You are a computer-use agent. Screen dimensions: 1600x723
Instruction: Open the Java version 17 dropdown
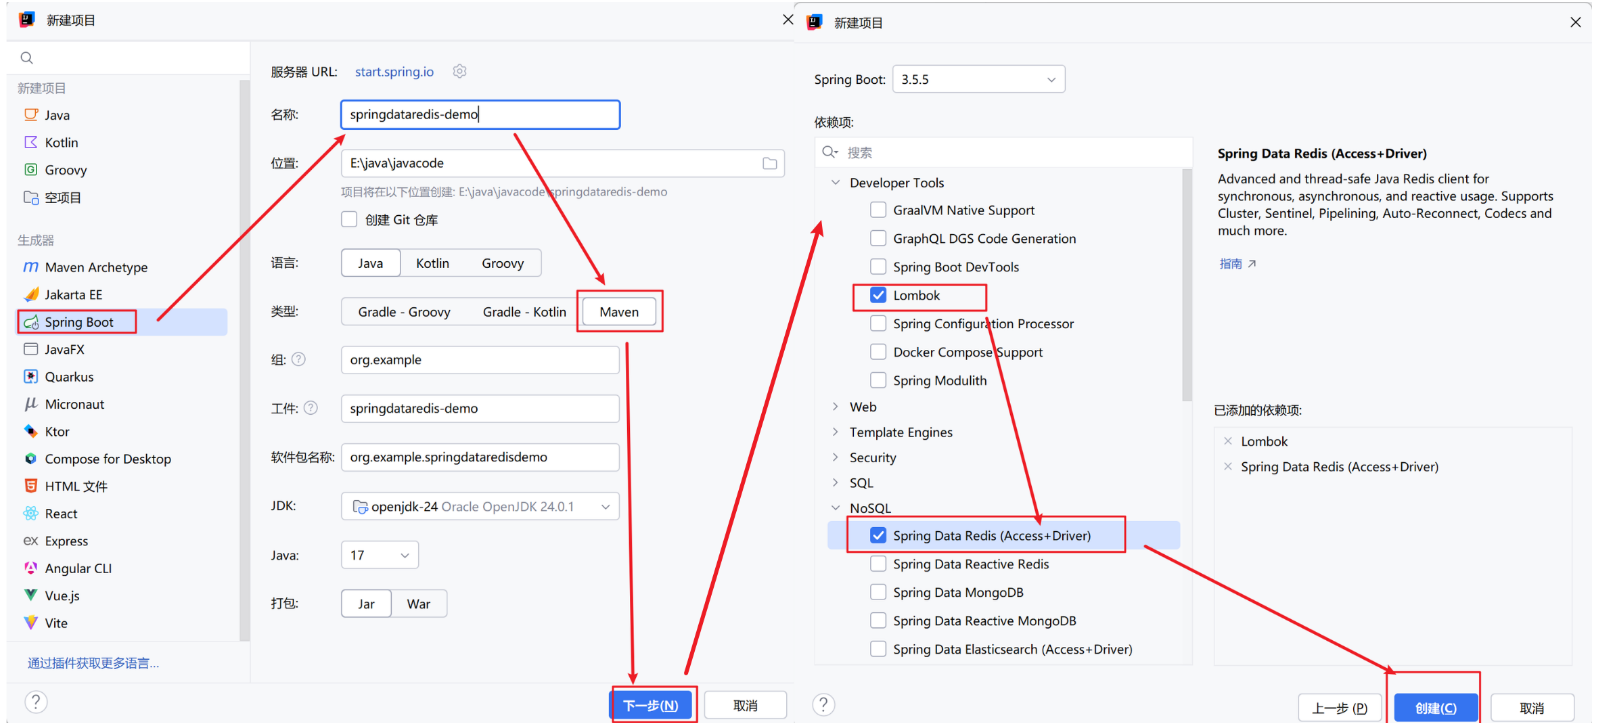(x=380, y=555)
